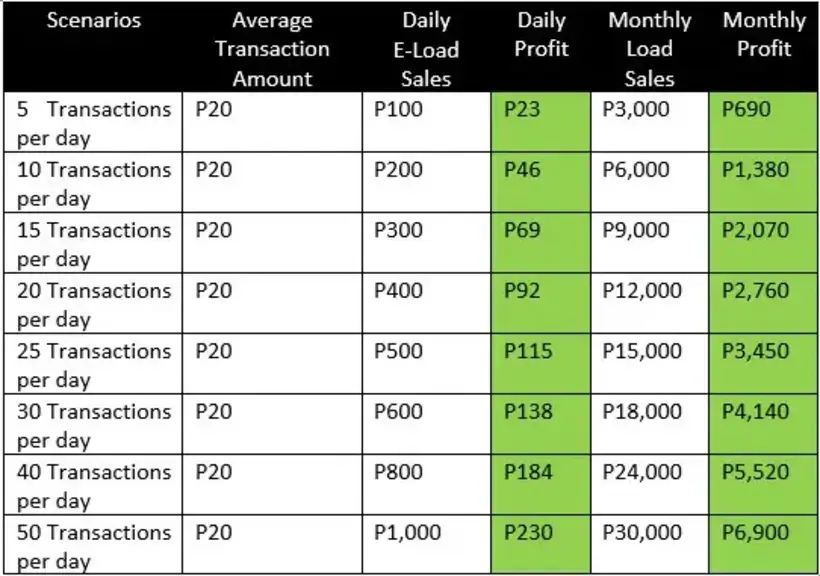Click the Monthly Load Sales header
This screenshot has width=820, height=576.
650,49
